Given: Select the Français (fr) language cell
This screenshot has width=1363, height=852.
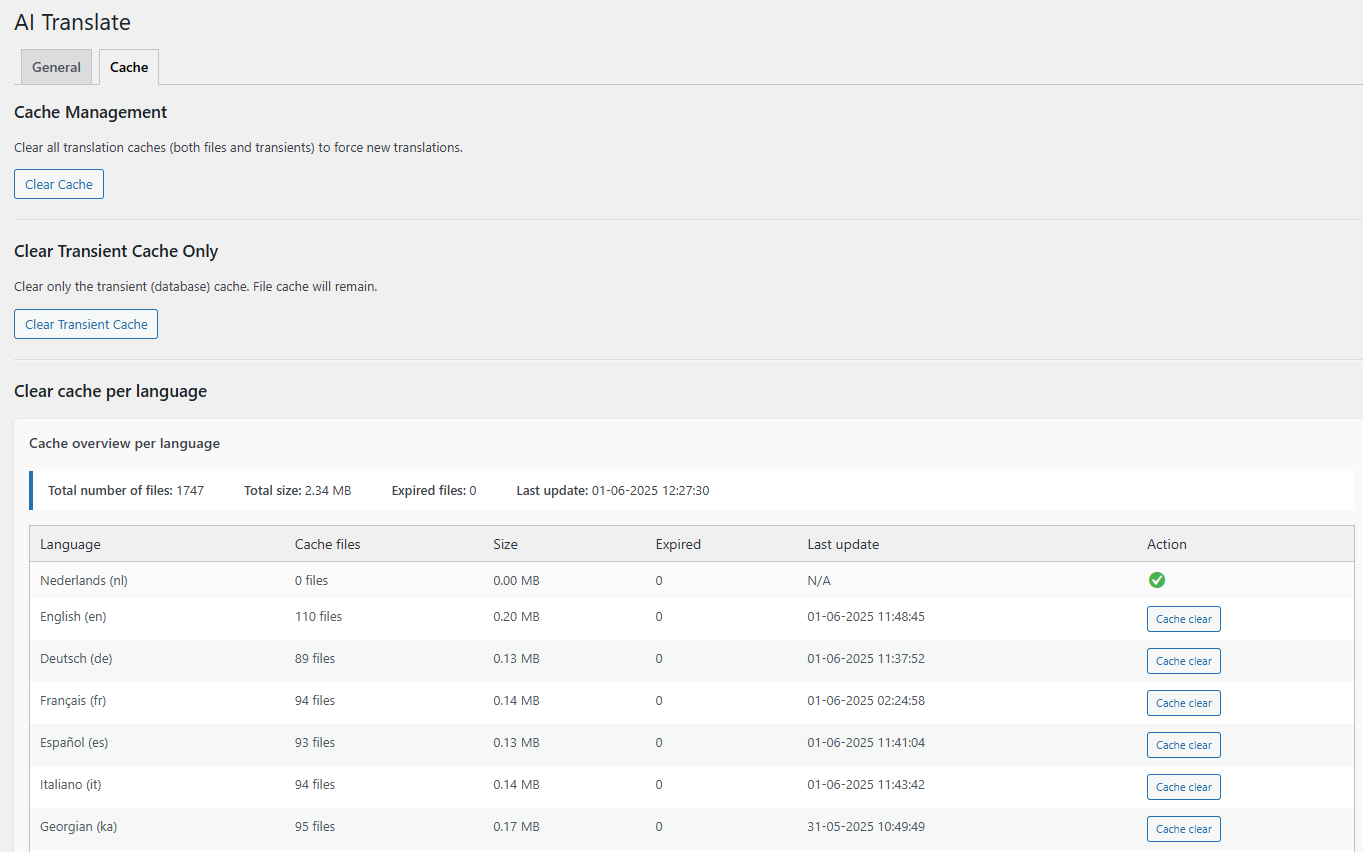Looking at the screenshot, I should coord(73,700).
